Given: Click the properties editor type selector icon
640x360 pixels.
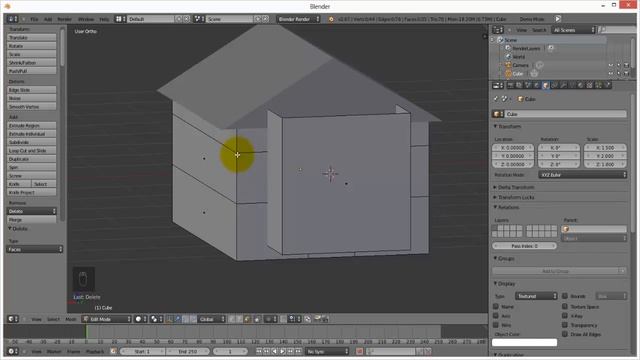Looking at the screenshot, I should pos(498,85).
